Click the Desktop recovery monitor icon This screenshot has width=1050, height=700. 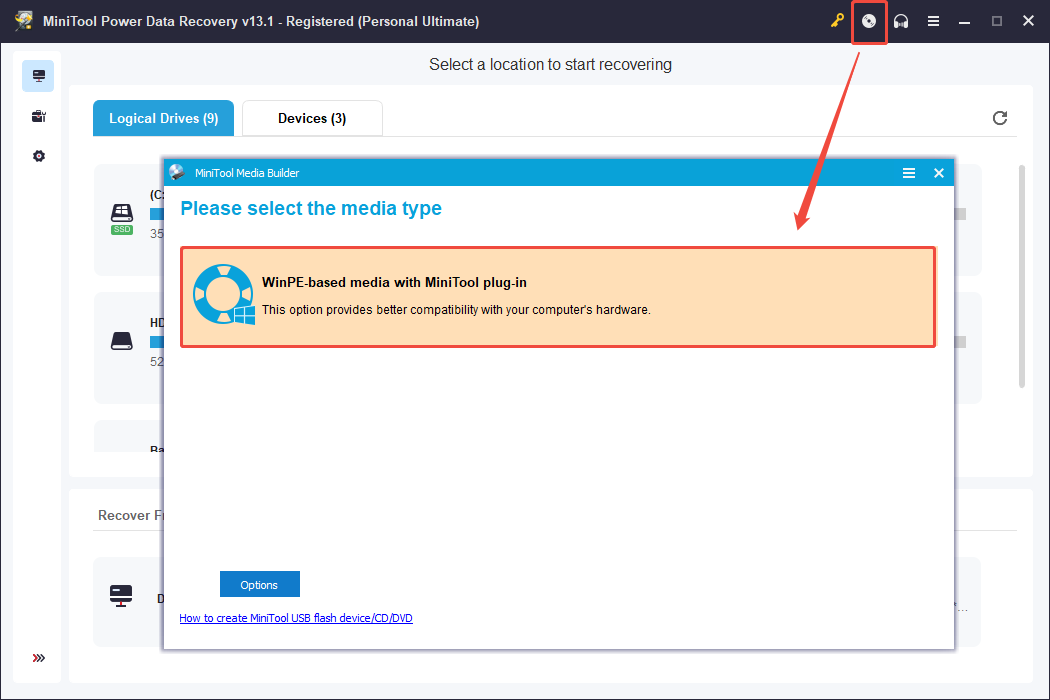click(x=121, y=596)
